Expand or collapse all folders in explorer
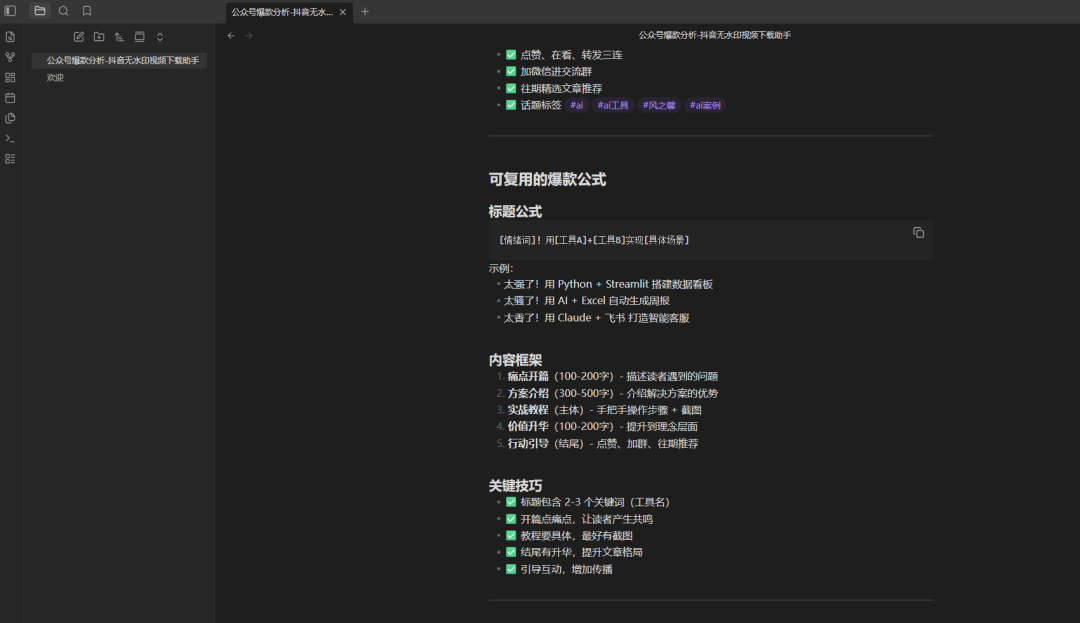The height and width of the screenshot is (623, 1080). point(160,36)
